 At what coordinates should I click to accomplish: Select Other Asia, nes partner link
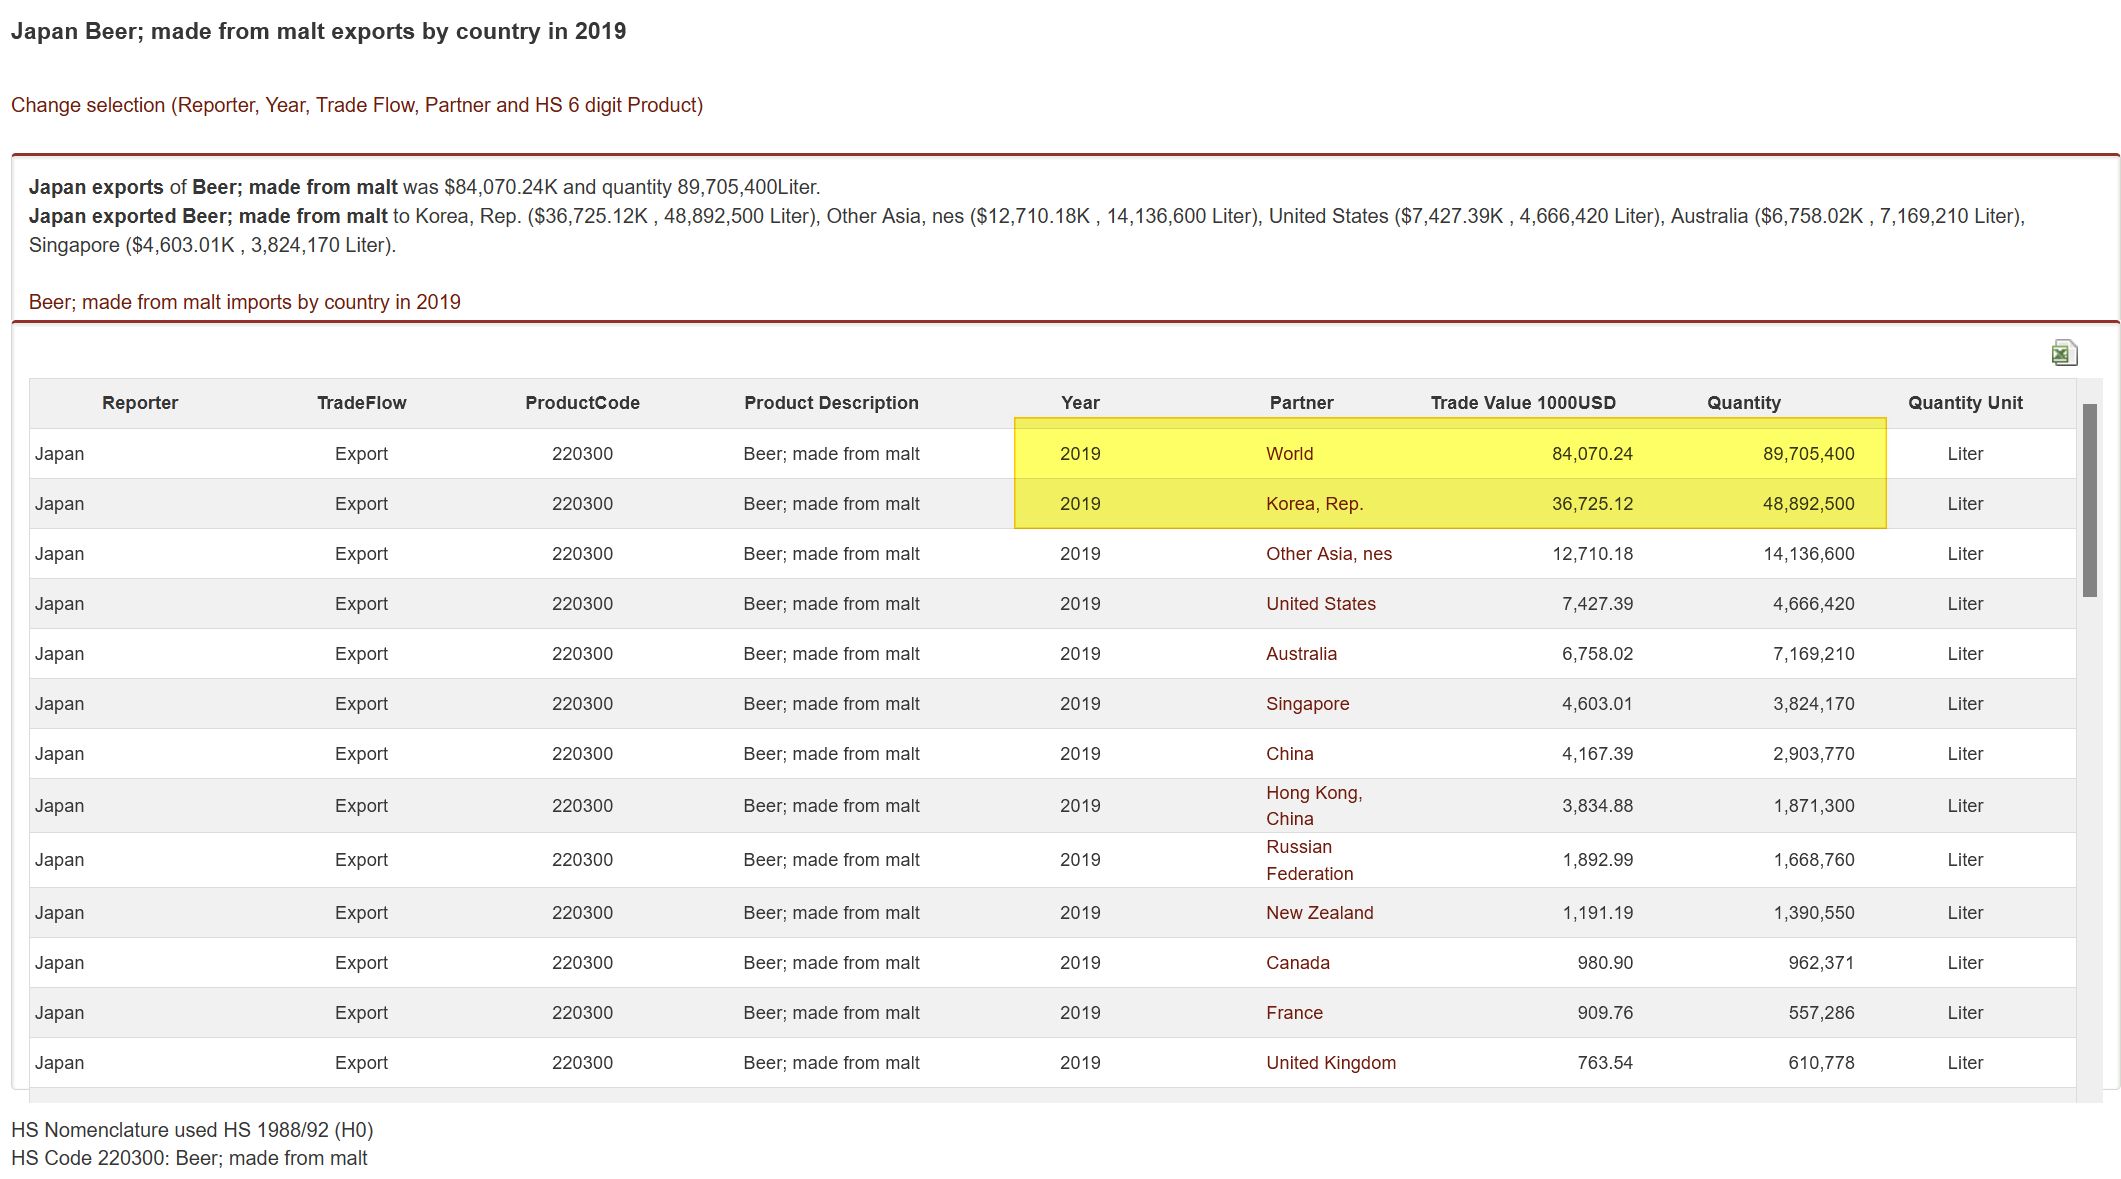(x=1328, y=554)
